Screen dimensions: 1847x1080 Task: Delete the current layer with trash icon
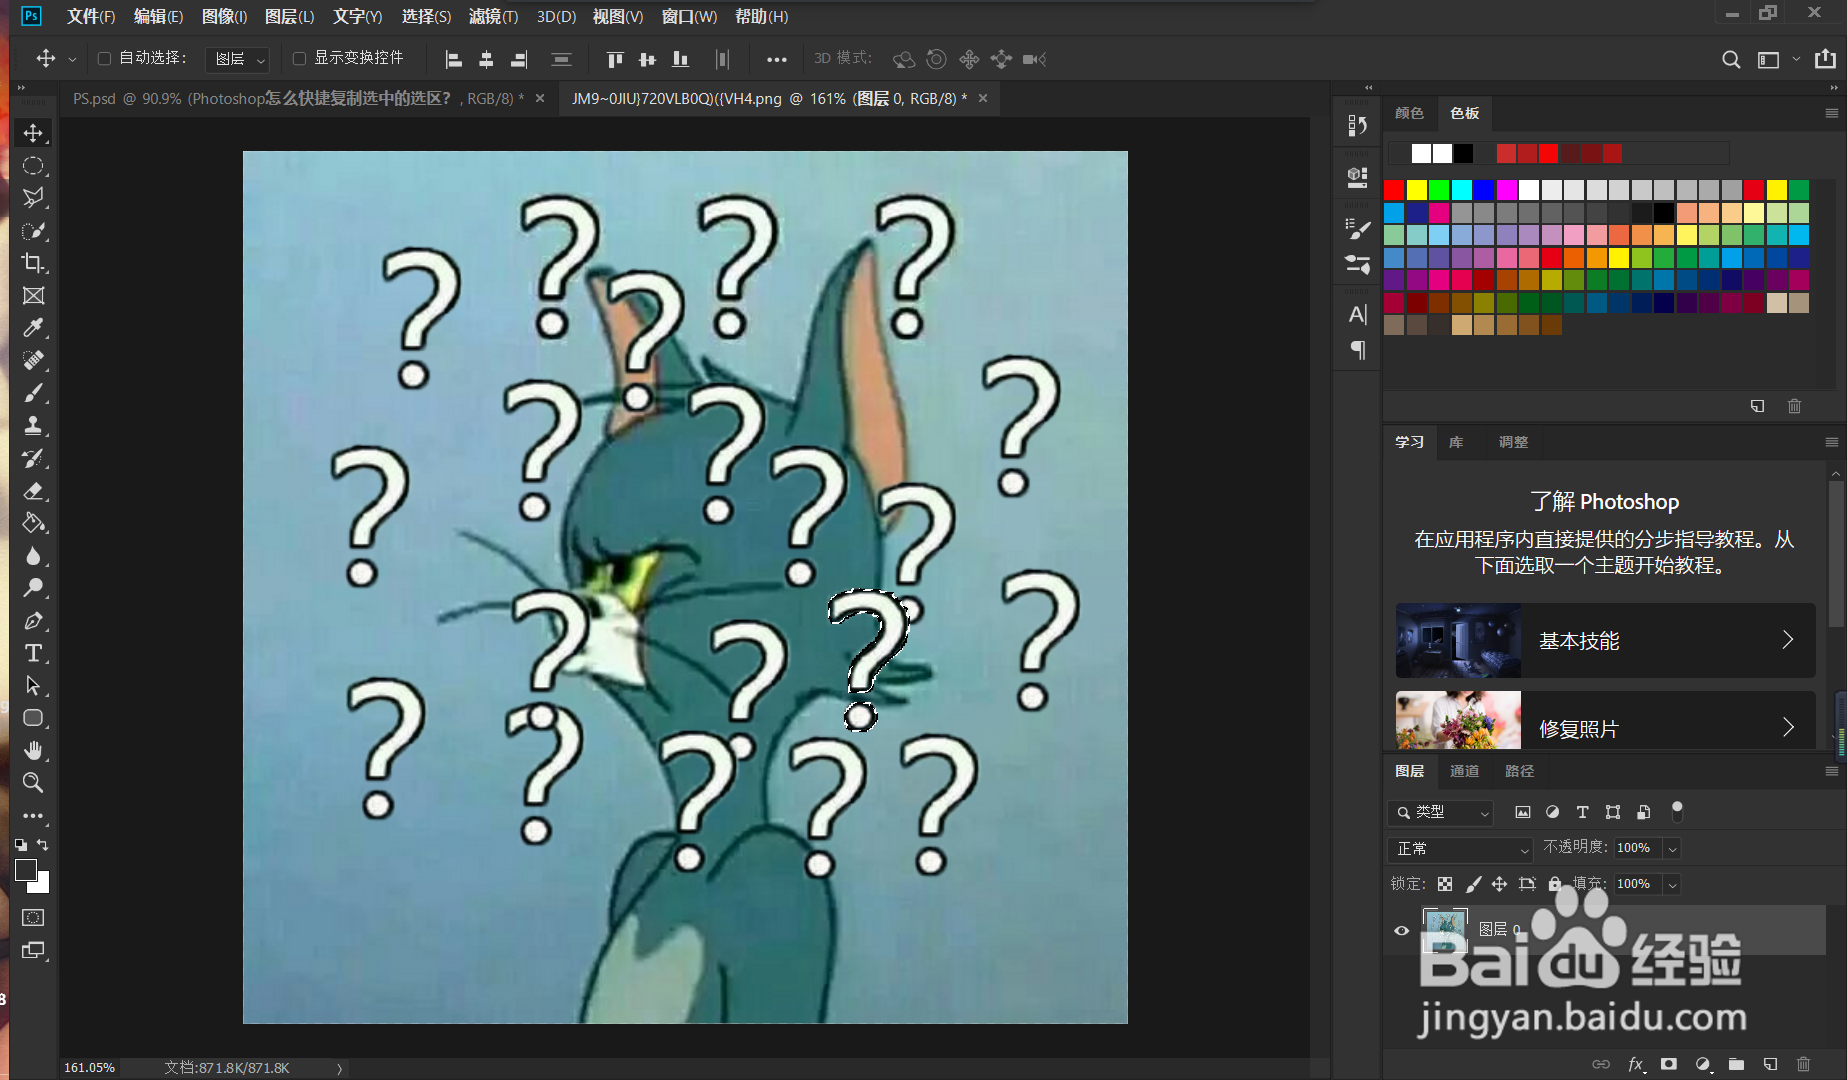tap(1803, 1064)
